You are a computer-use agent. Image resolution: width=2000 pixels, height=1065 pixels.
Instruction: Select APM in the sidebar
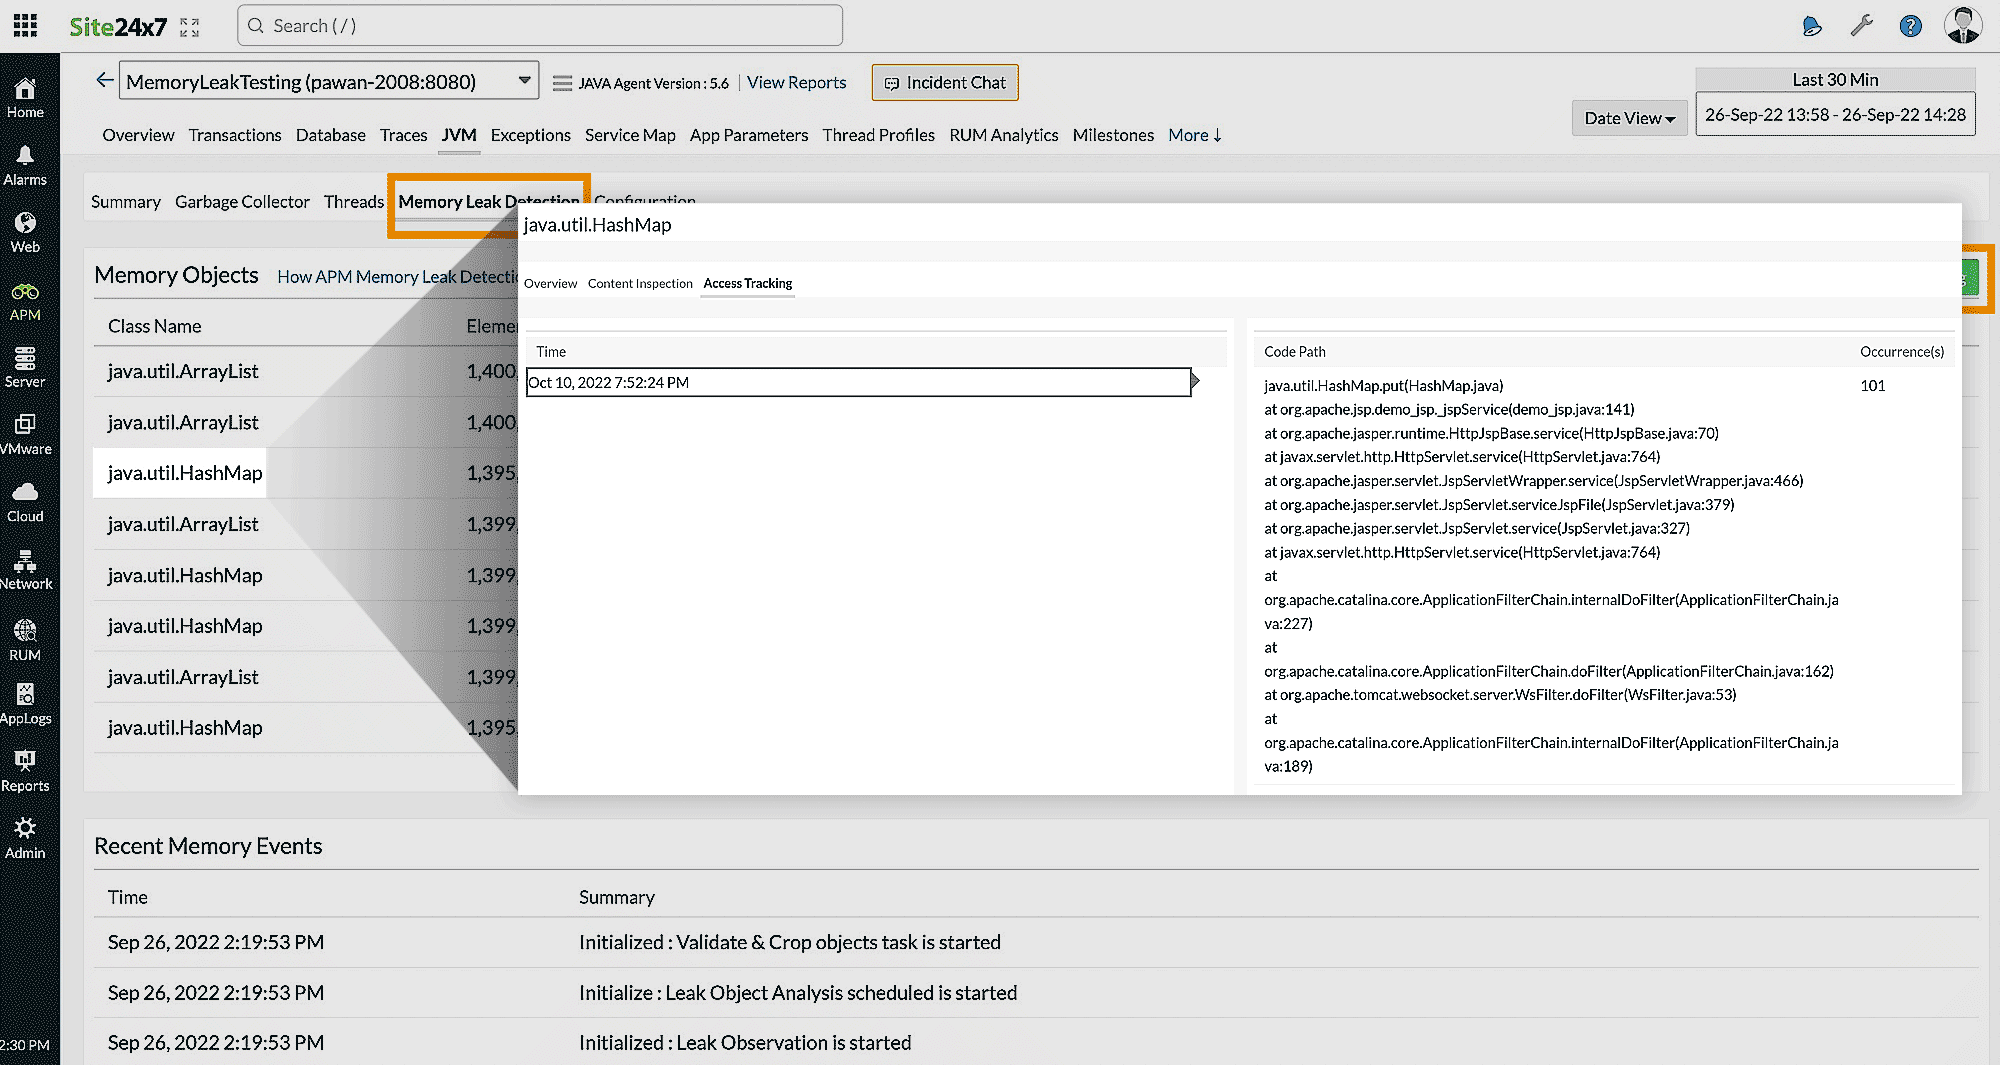tap(25, 301)
